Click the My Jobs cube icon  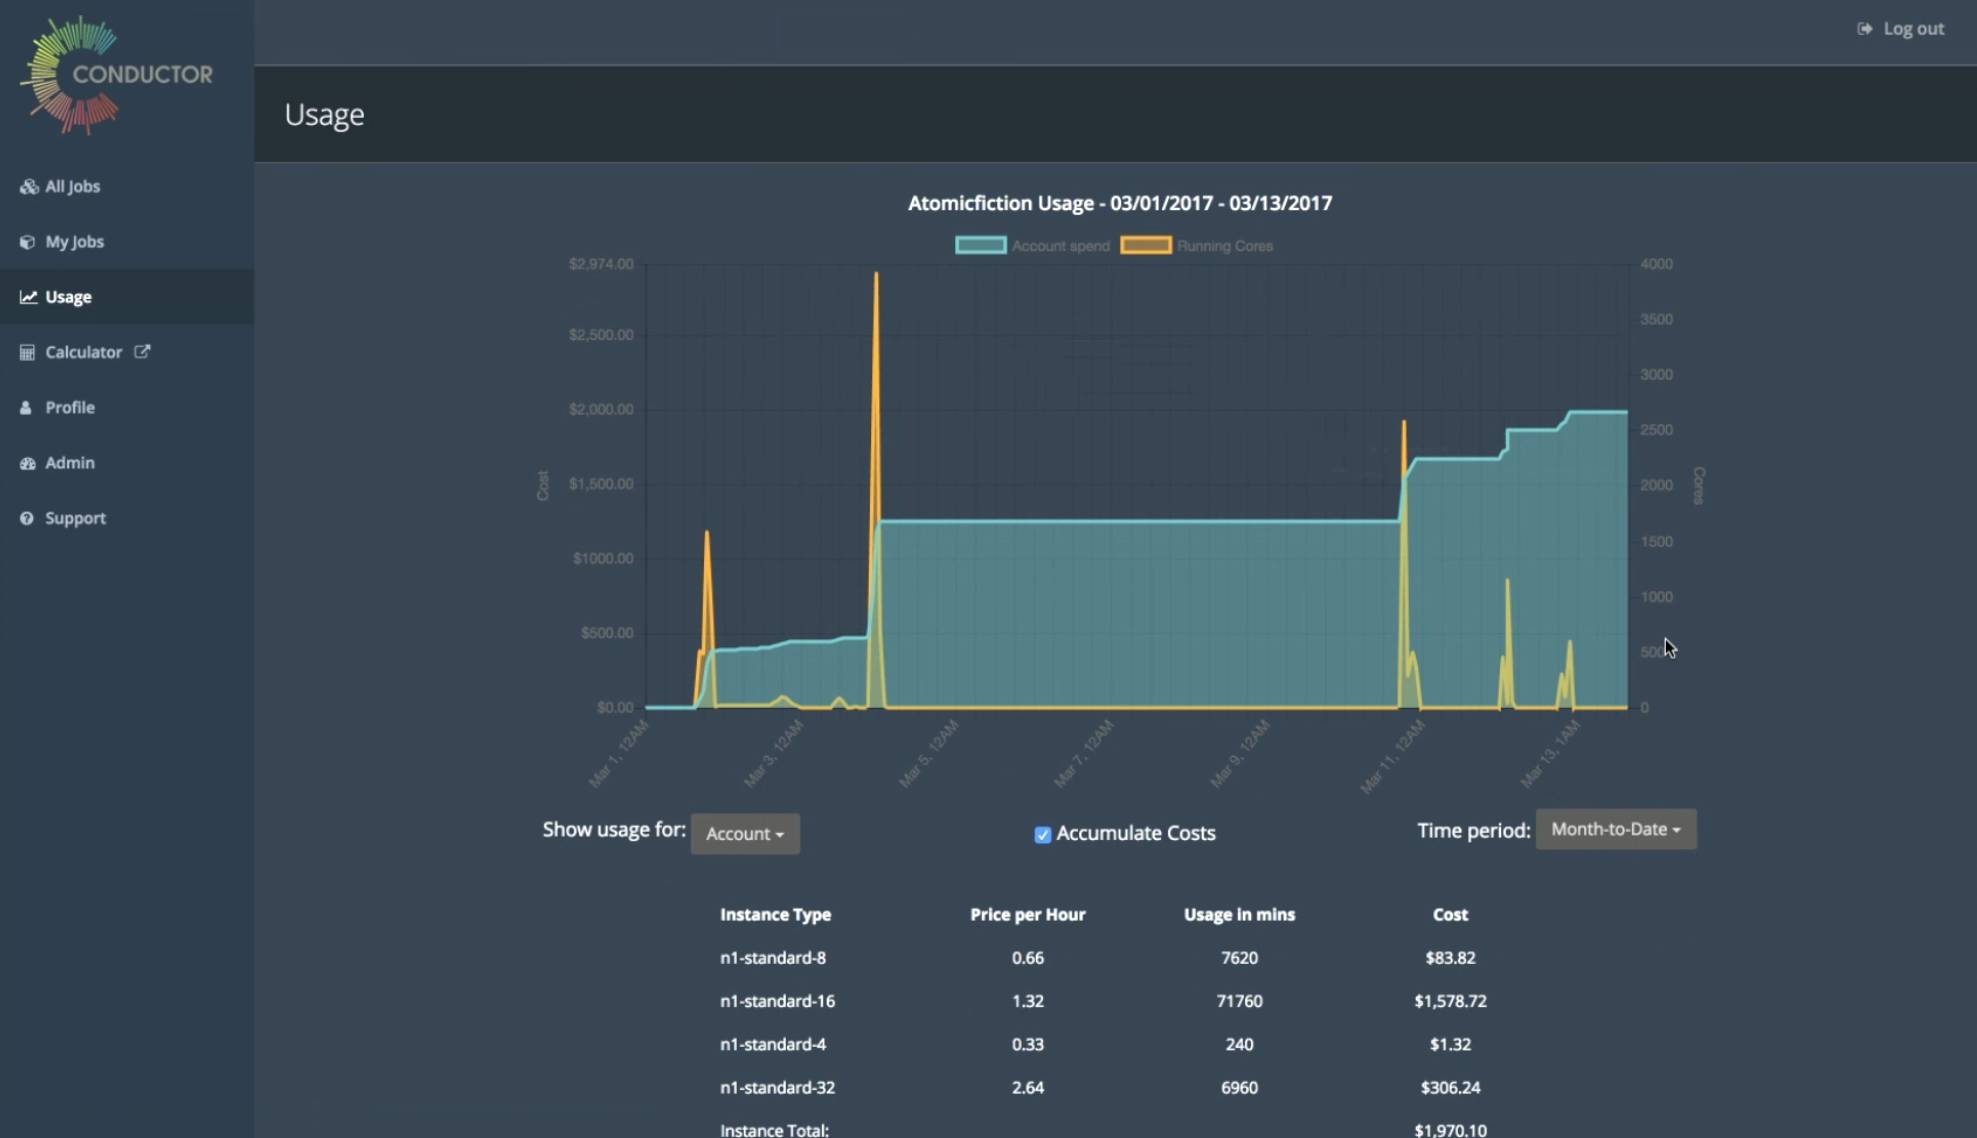point(27,242)
